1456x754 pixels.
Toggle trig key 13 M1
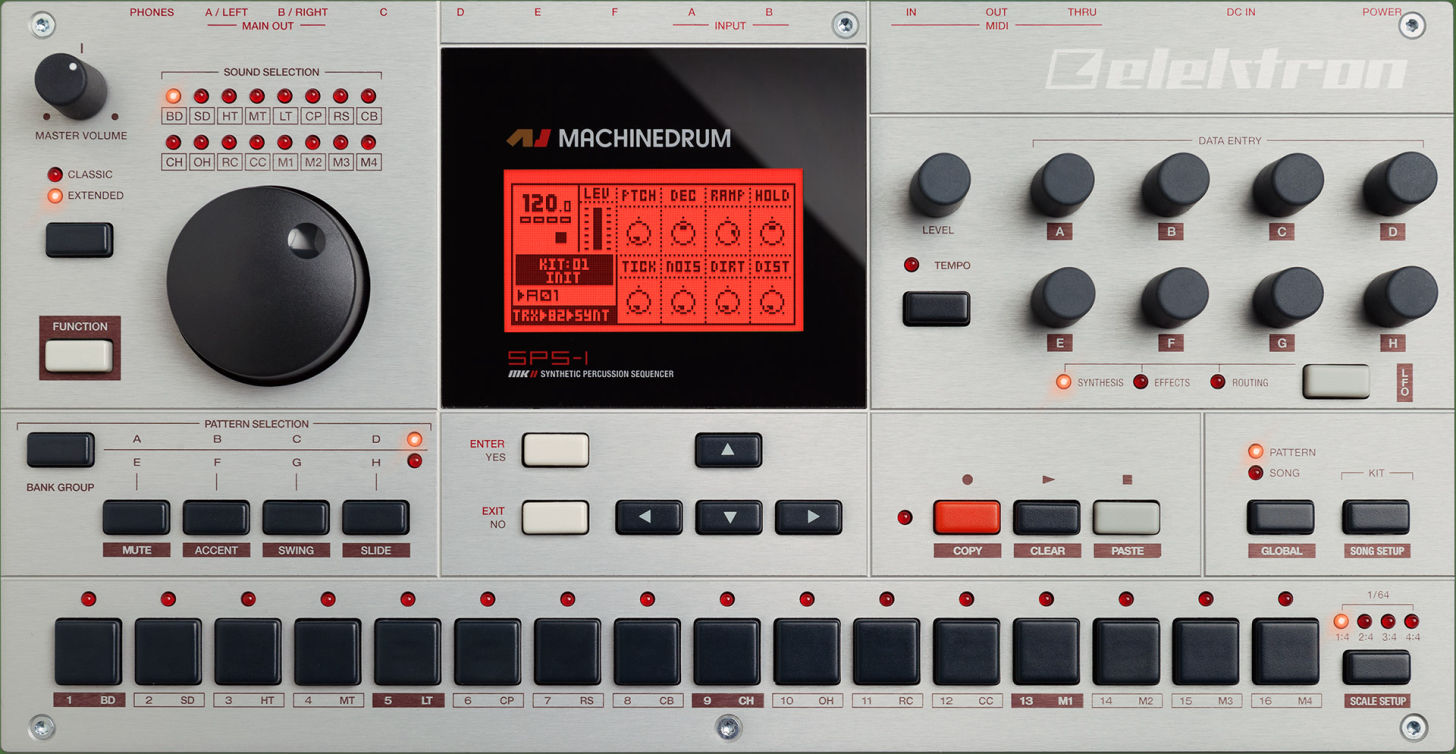pos(1046,652)
